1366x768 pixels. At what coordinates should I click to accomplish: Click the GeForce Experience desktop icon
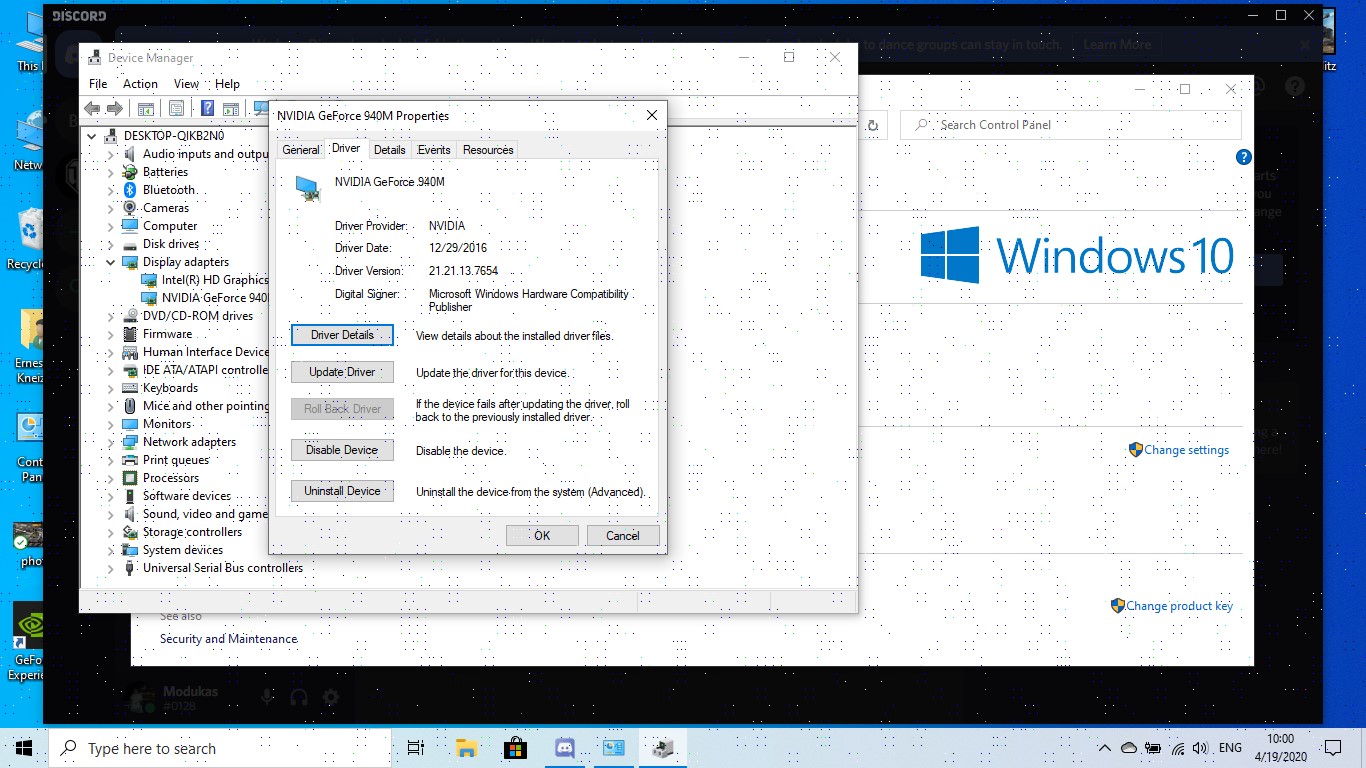pyautogui.click(x=28, y=642)
